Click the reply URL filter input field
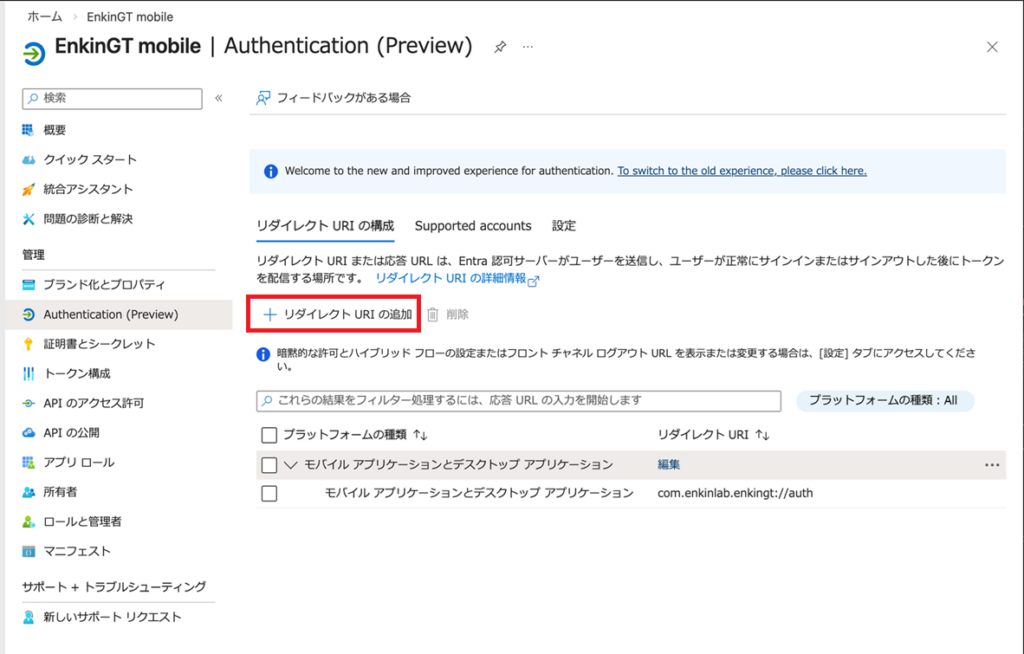Viewport: 1024px width, 654px height. click(518, 400)
